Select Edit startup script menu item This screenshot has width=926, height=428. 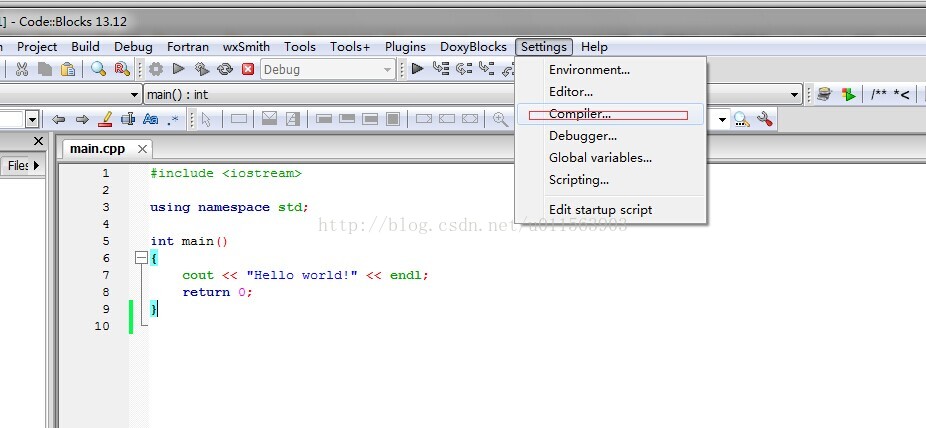pos(611,210)
